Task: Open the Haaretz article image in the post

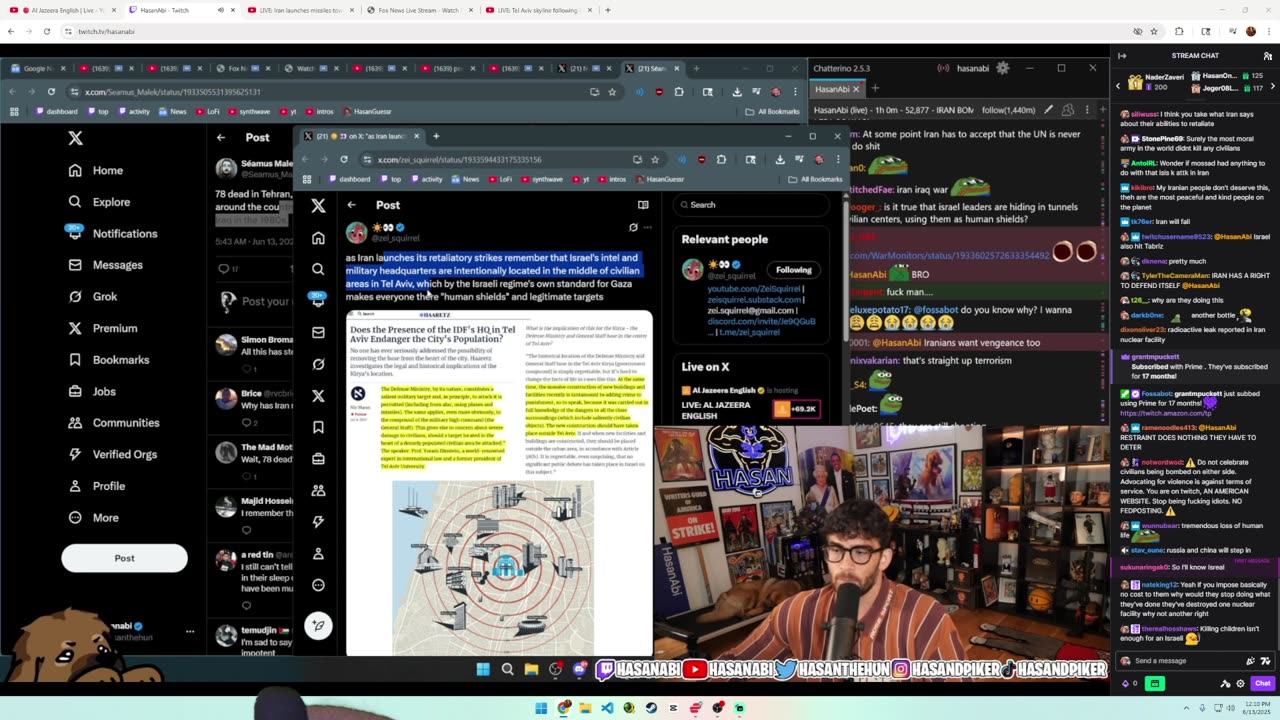Action: tap(499, 483)
